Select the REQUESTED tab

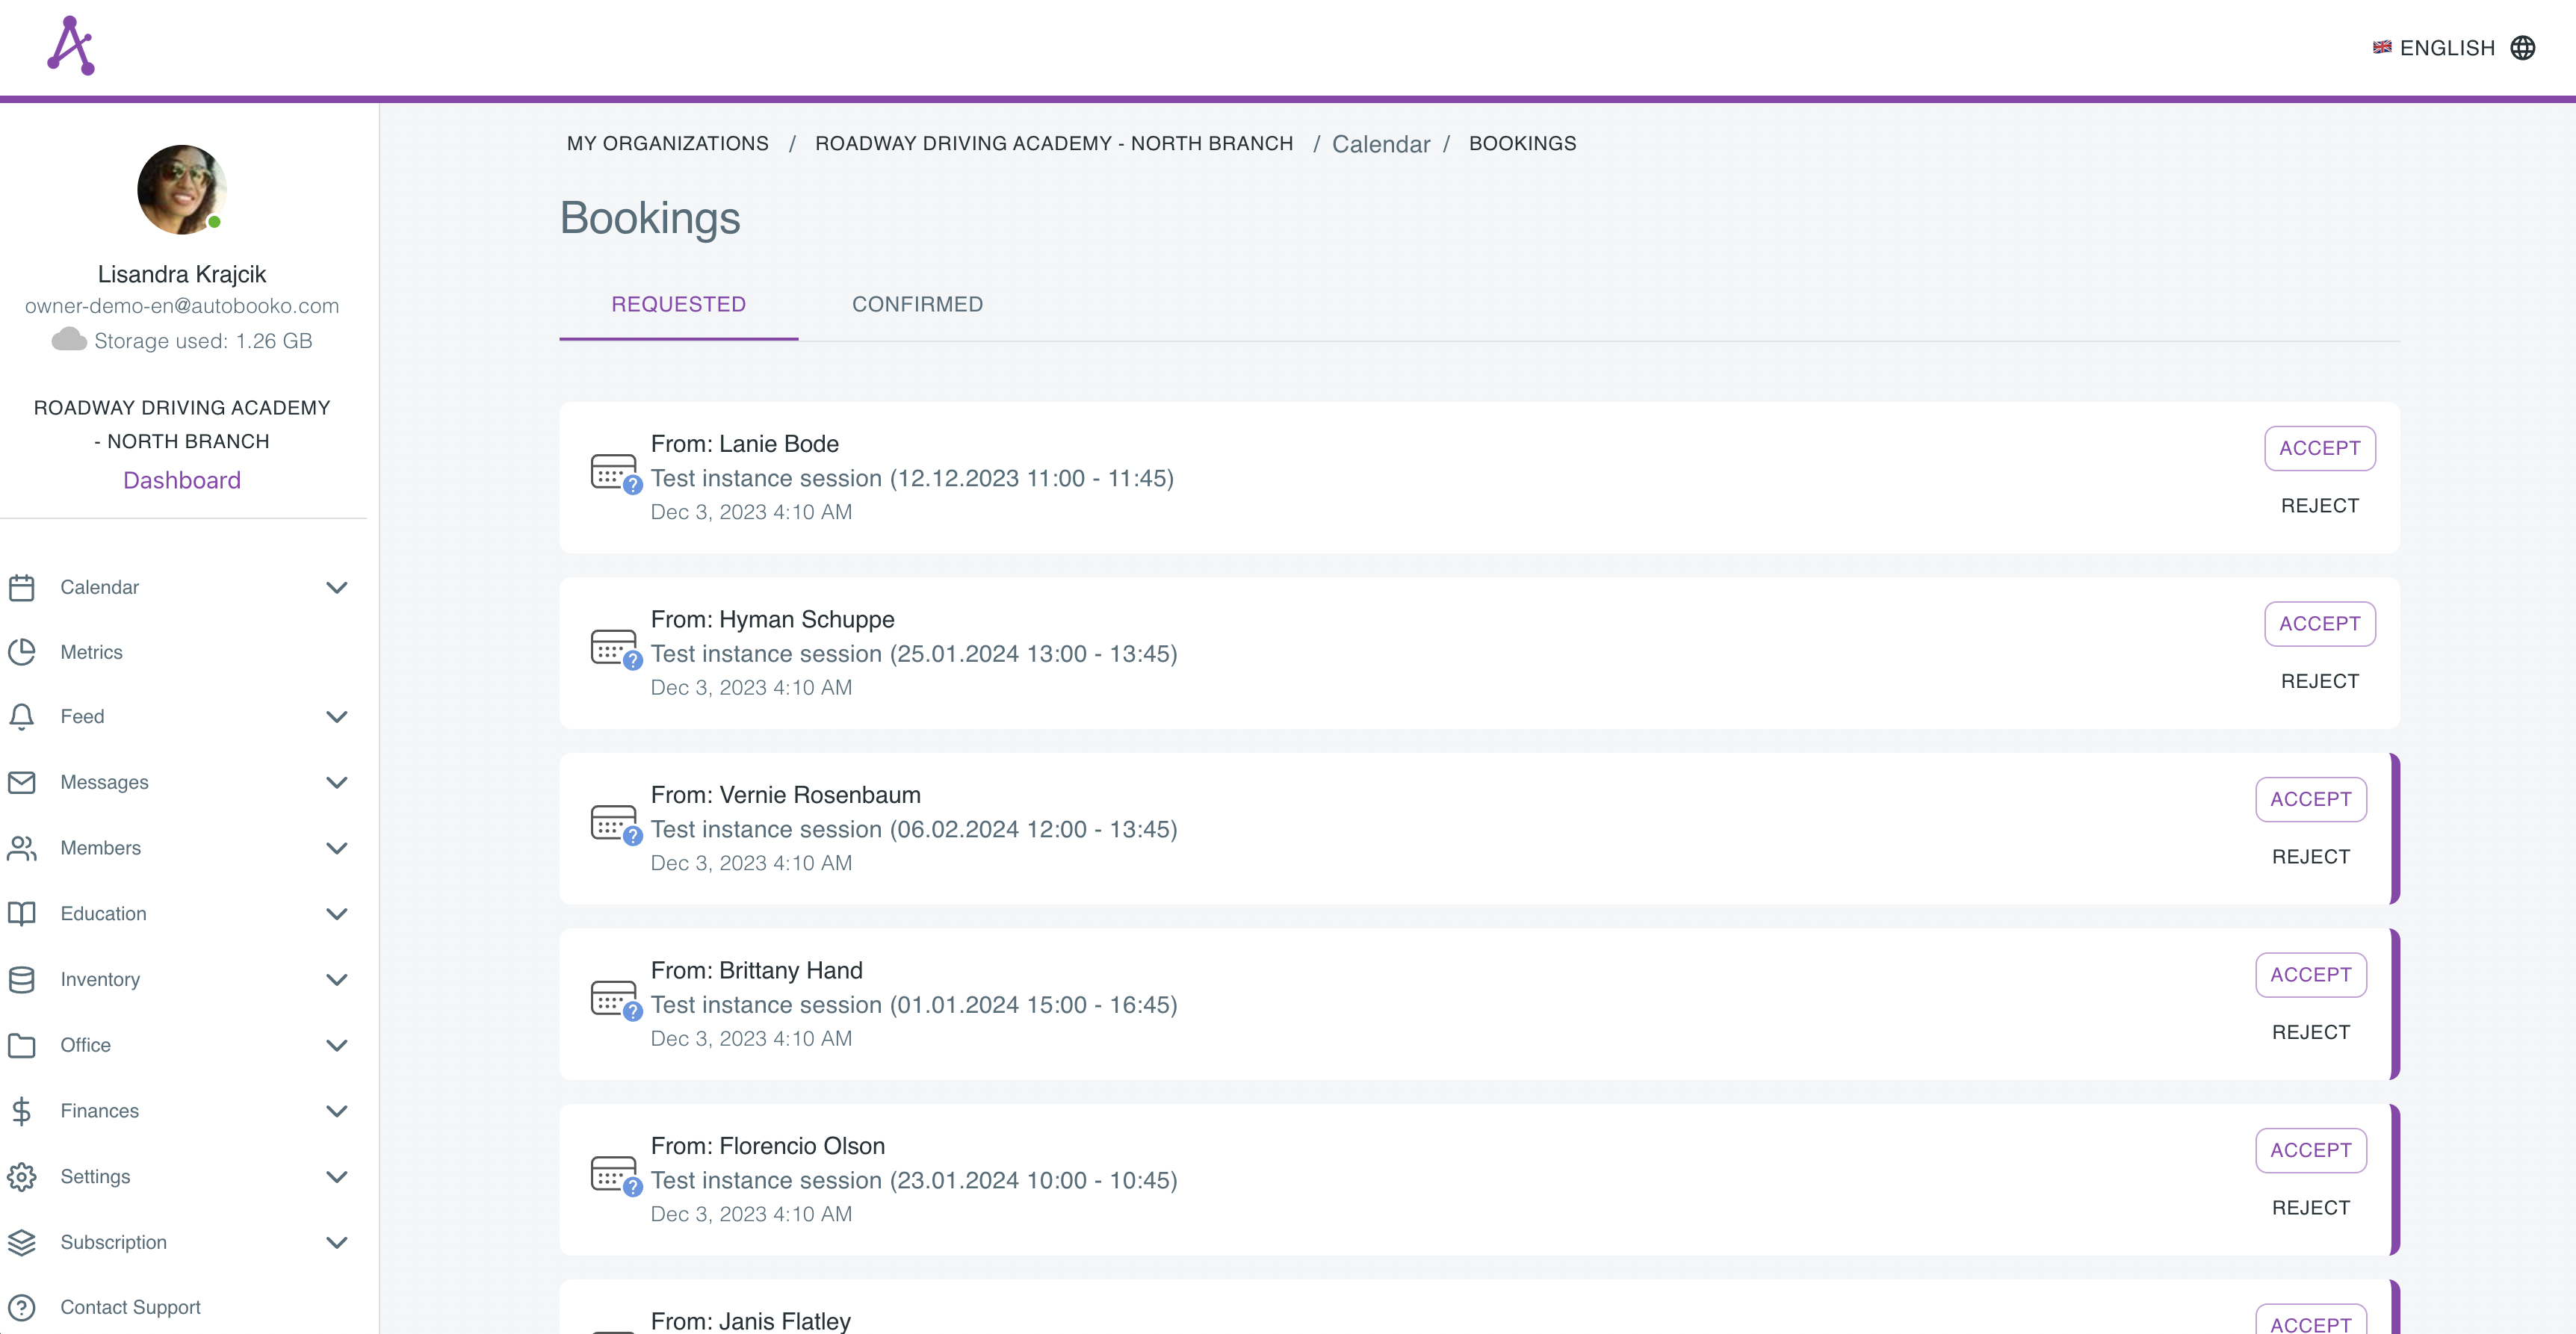[678, 304]
